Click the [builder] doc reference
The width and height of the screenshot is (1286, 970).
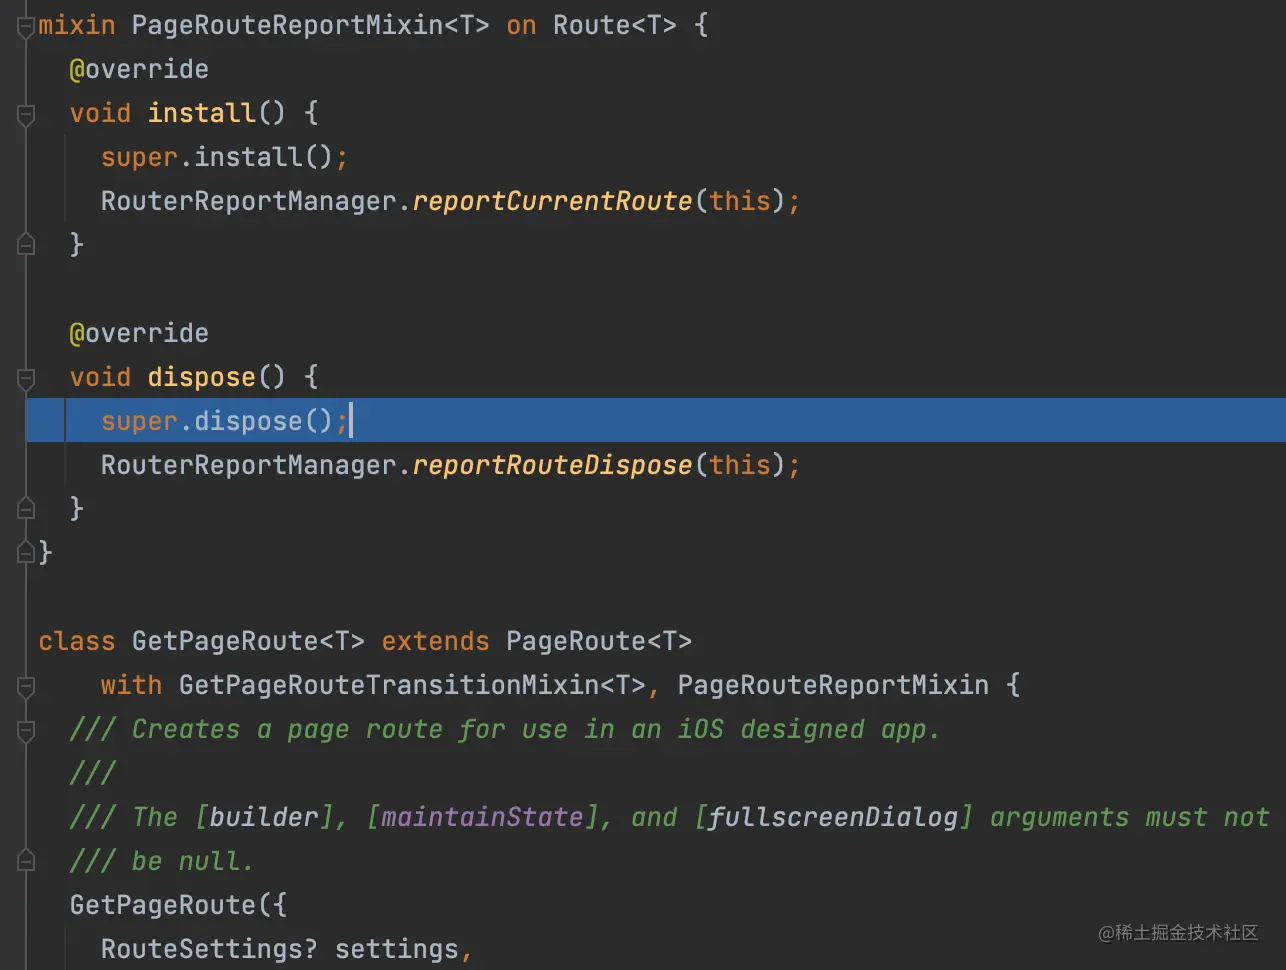pyautogui.click(x=264, y=817)
